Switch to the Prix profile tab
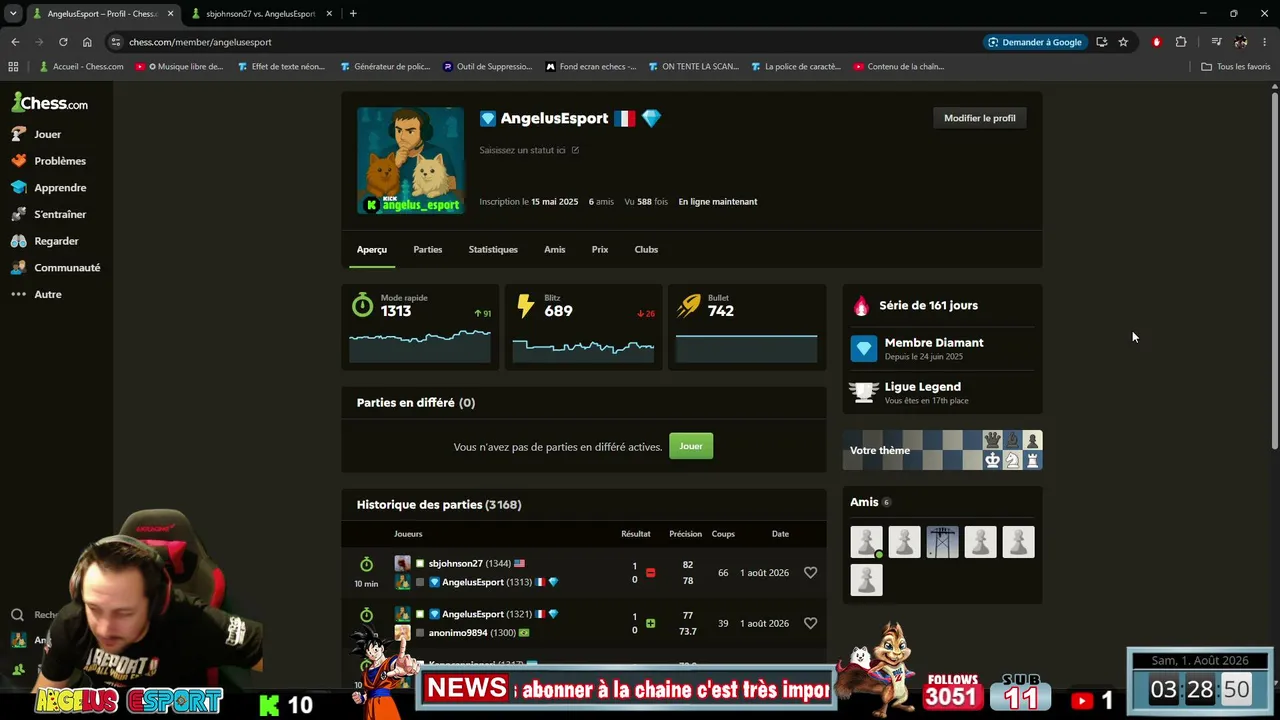 [x=600, y=250]
